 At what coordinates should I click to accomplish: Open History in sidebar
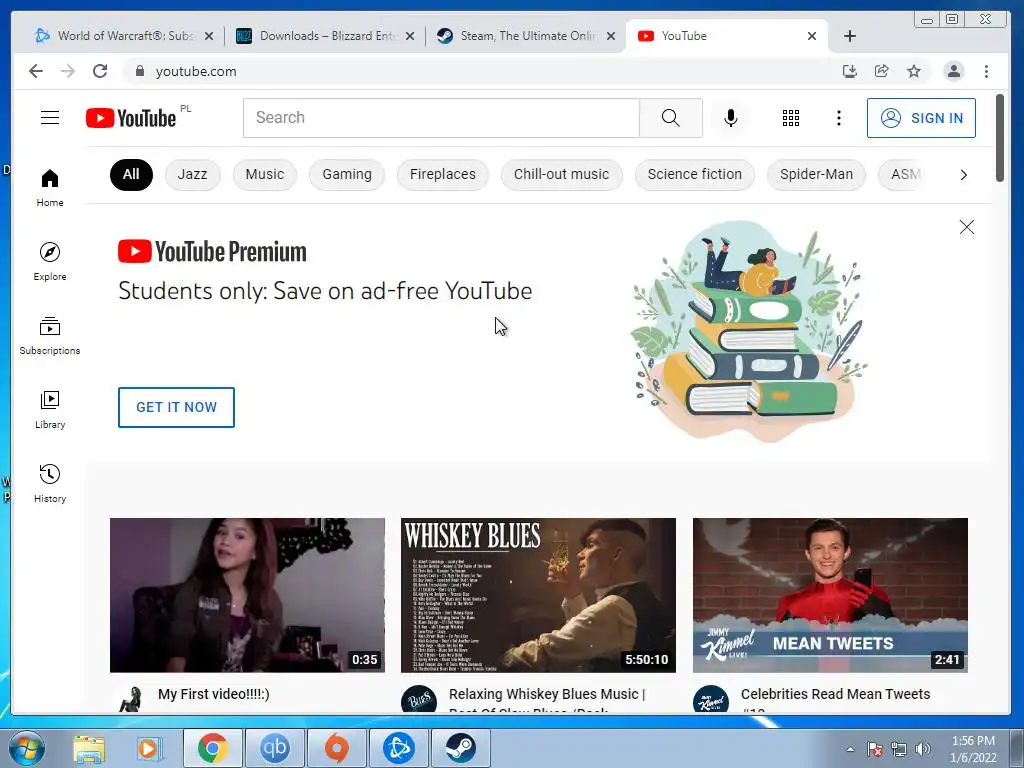pyautogui.click(x=50, y=483)
